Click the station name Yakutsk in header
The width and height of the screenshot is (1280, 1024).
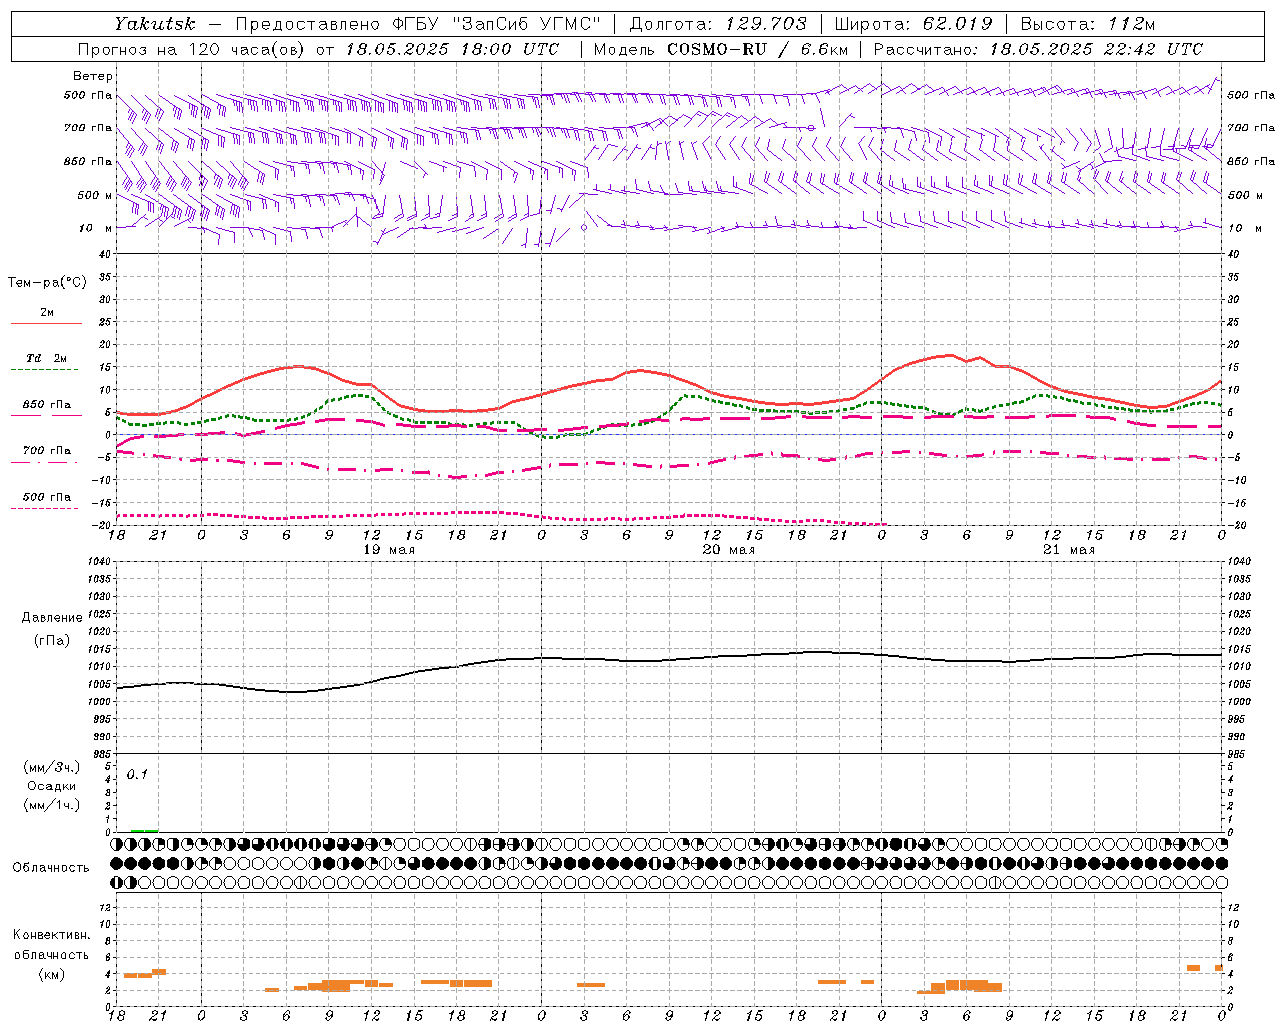pos(155,23)
